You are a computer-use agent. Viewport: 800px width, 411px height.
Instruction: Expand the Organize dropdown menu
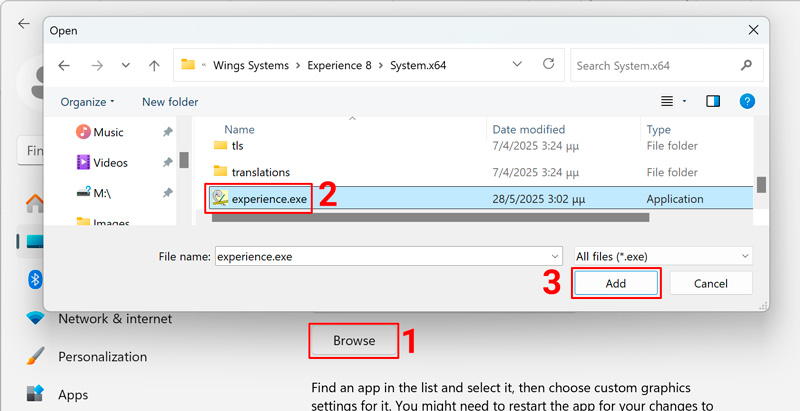(x=88, y=102)
